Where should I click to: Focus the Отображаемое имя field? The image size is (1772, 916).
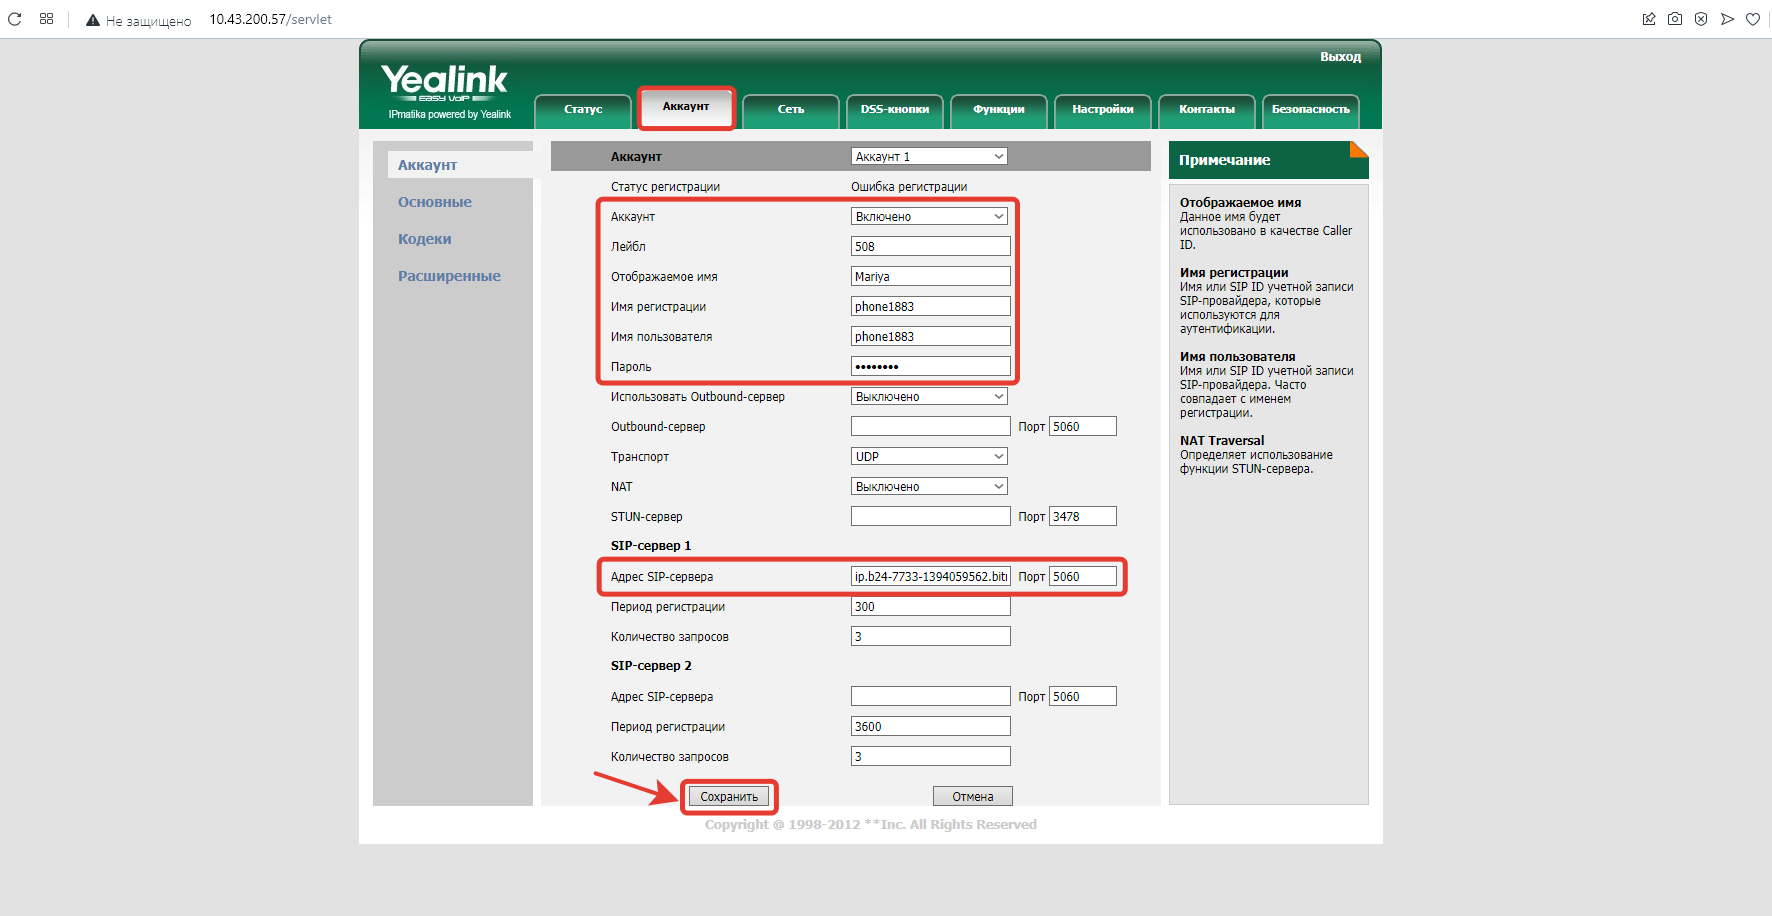tap(931, 276)
